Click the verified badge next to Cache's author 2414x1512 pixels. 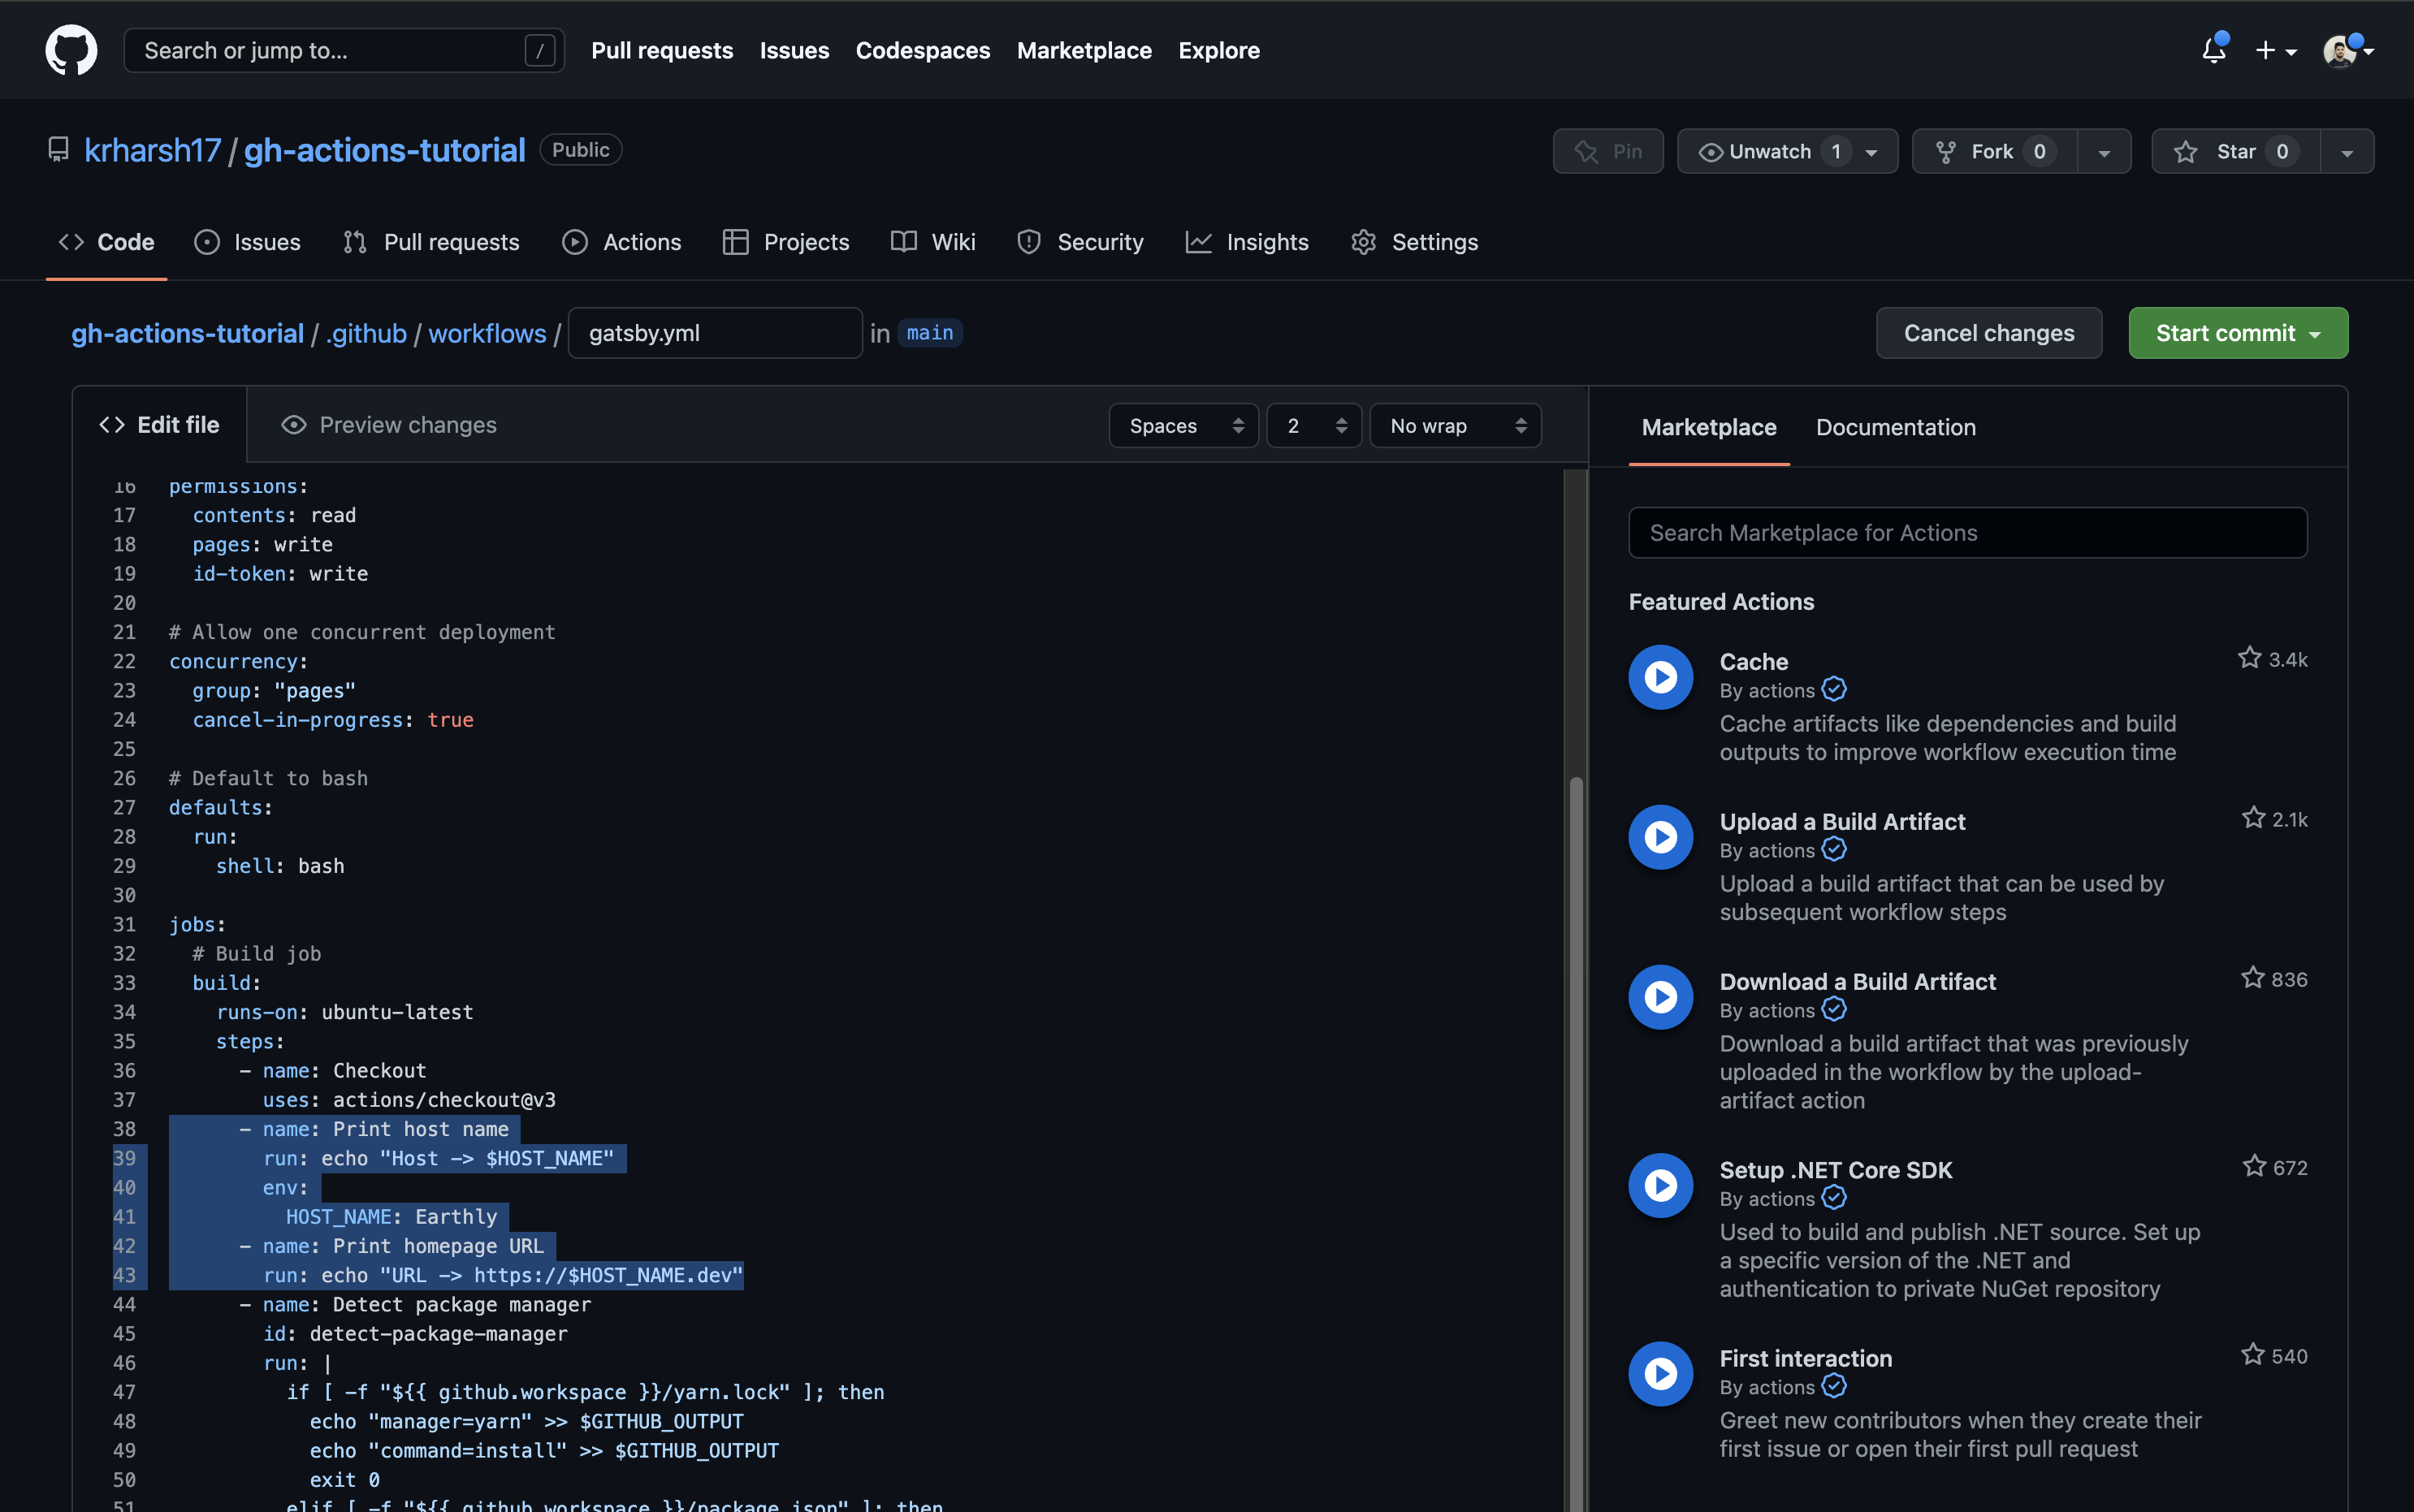pyautogui.click(x=1833, y=689)
